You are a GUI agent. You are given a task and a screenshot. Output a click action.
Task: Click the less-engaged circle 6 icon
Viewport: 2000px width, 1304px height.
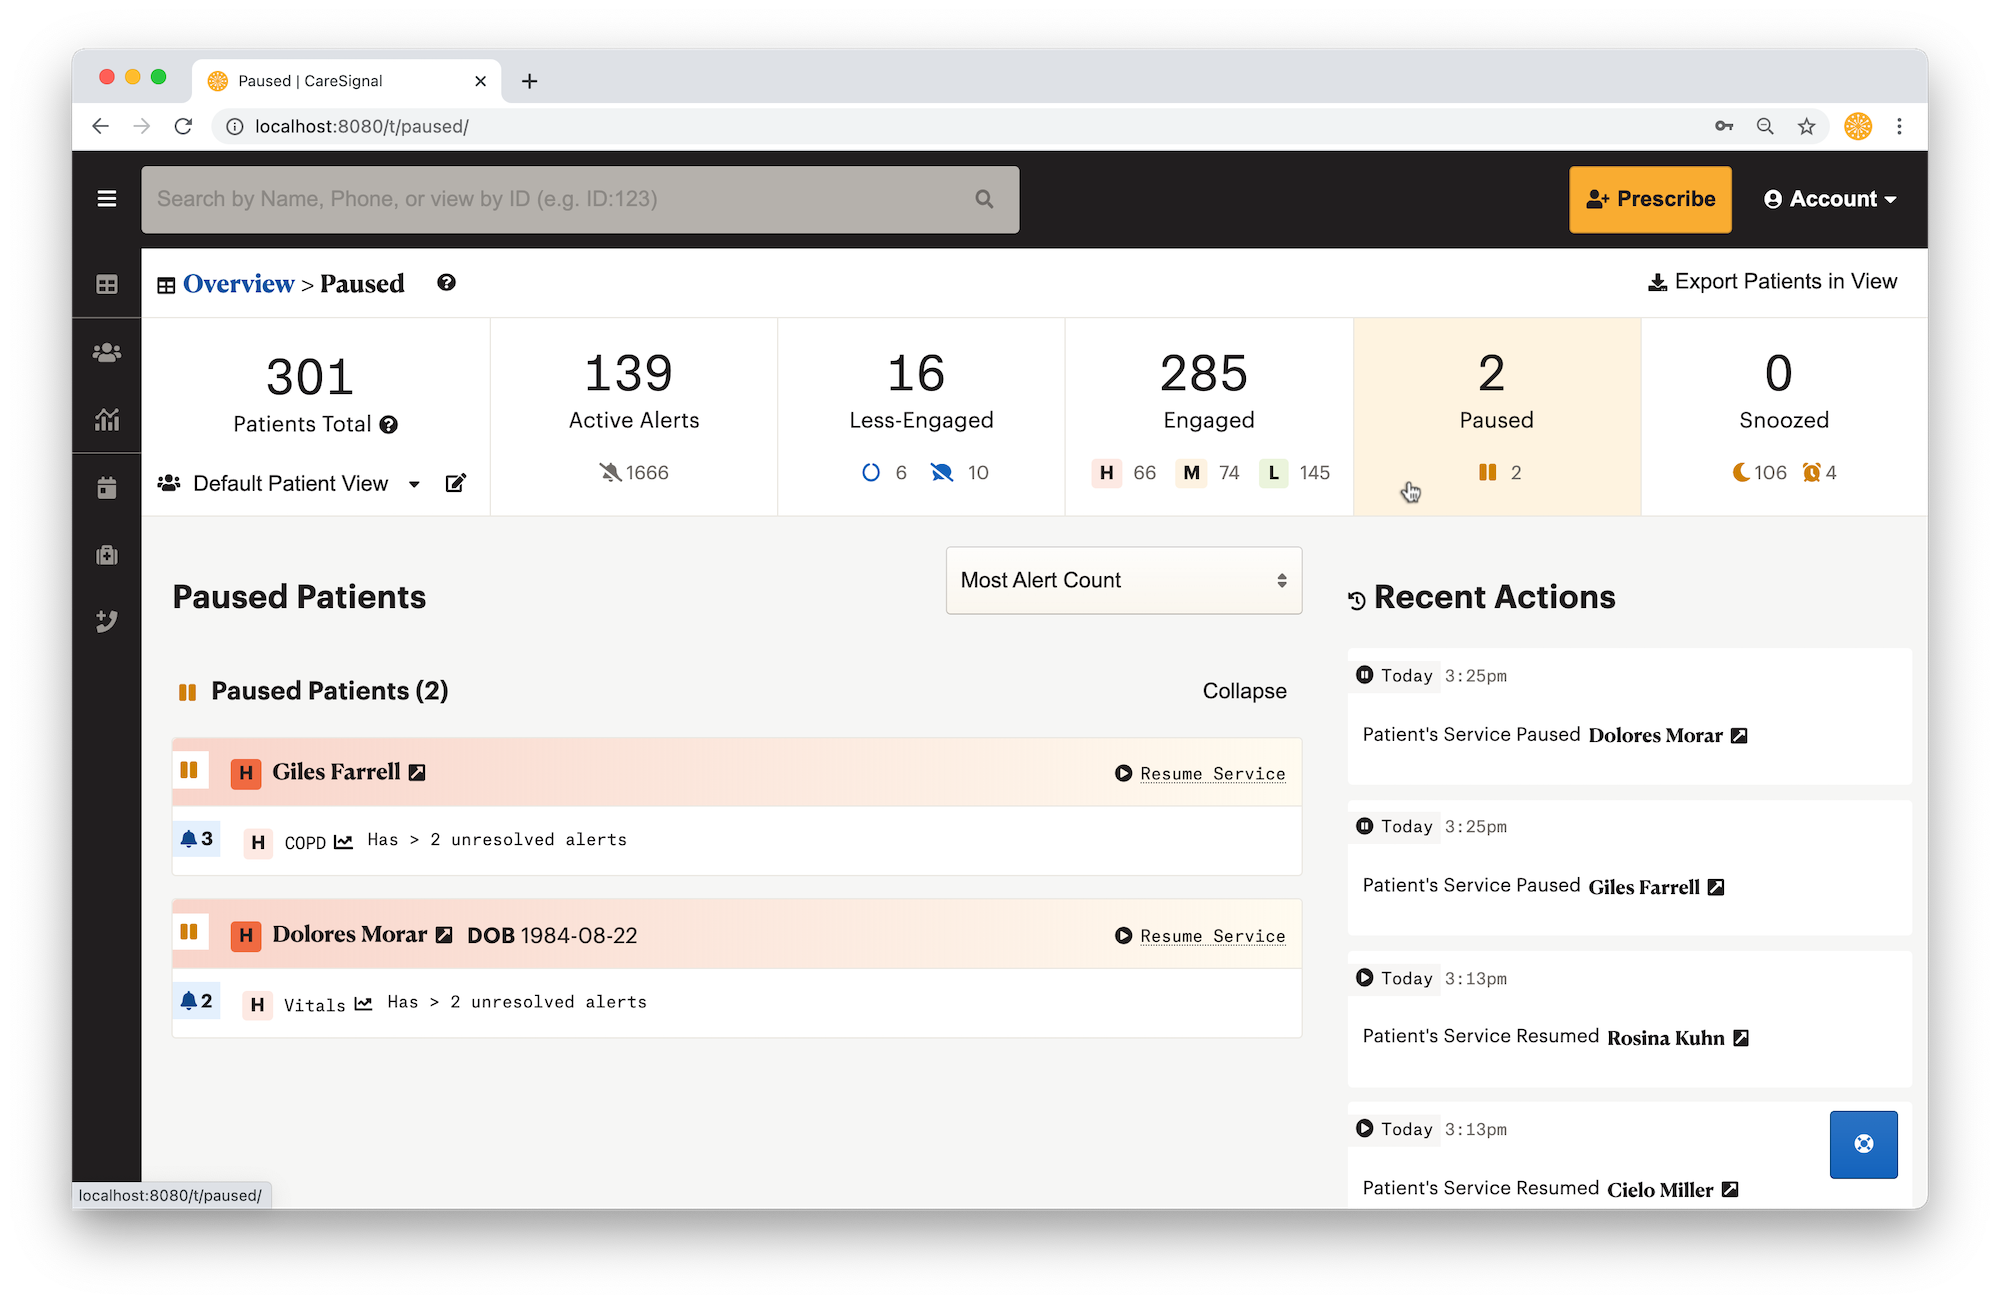pos(871,472)
